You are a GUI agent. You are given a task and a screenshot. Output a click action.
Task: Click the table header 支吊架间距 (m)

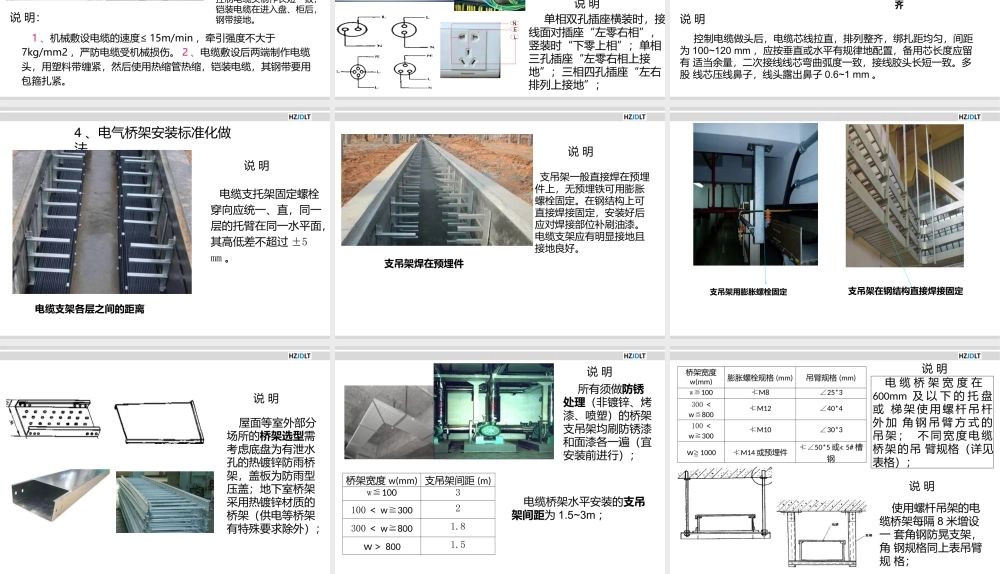coord(458,481)
